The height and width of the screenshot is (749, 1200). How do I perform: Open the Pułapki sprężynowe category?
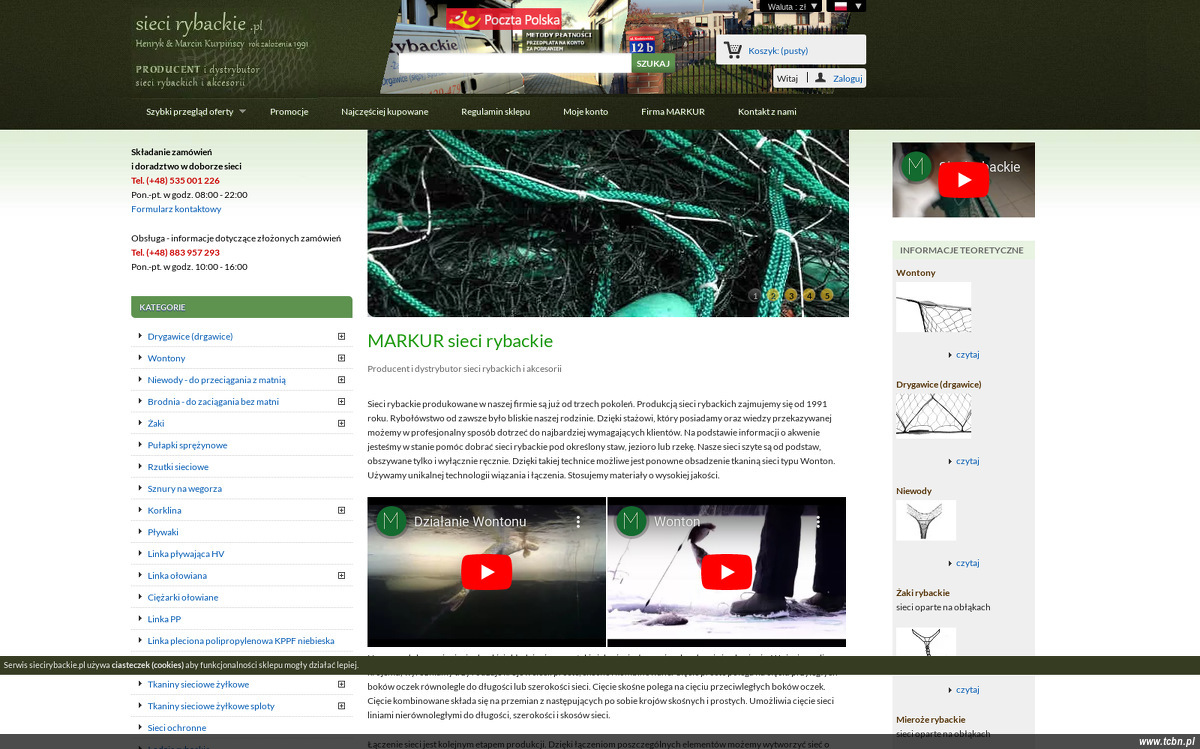187,445
